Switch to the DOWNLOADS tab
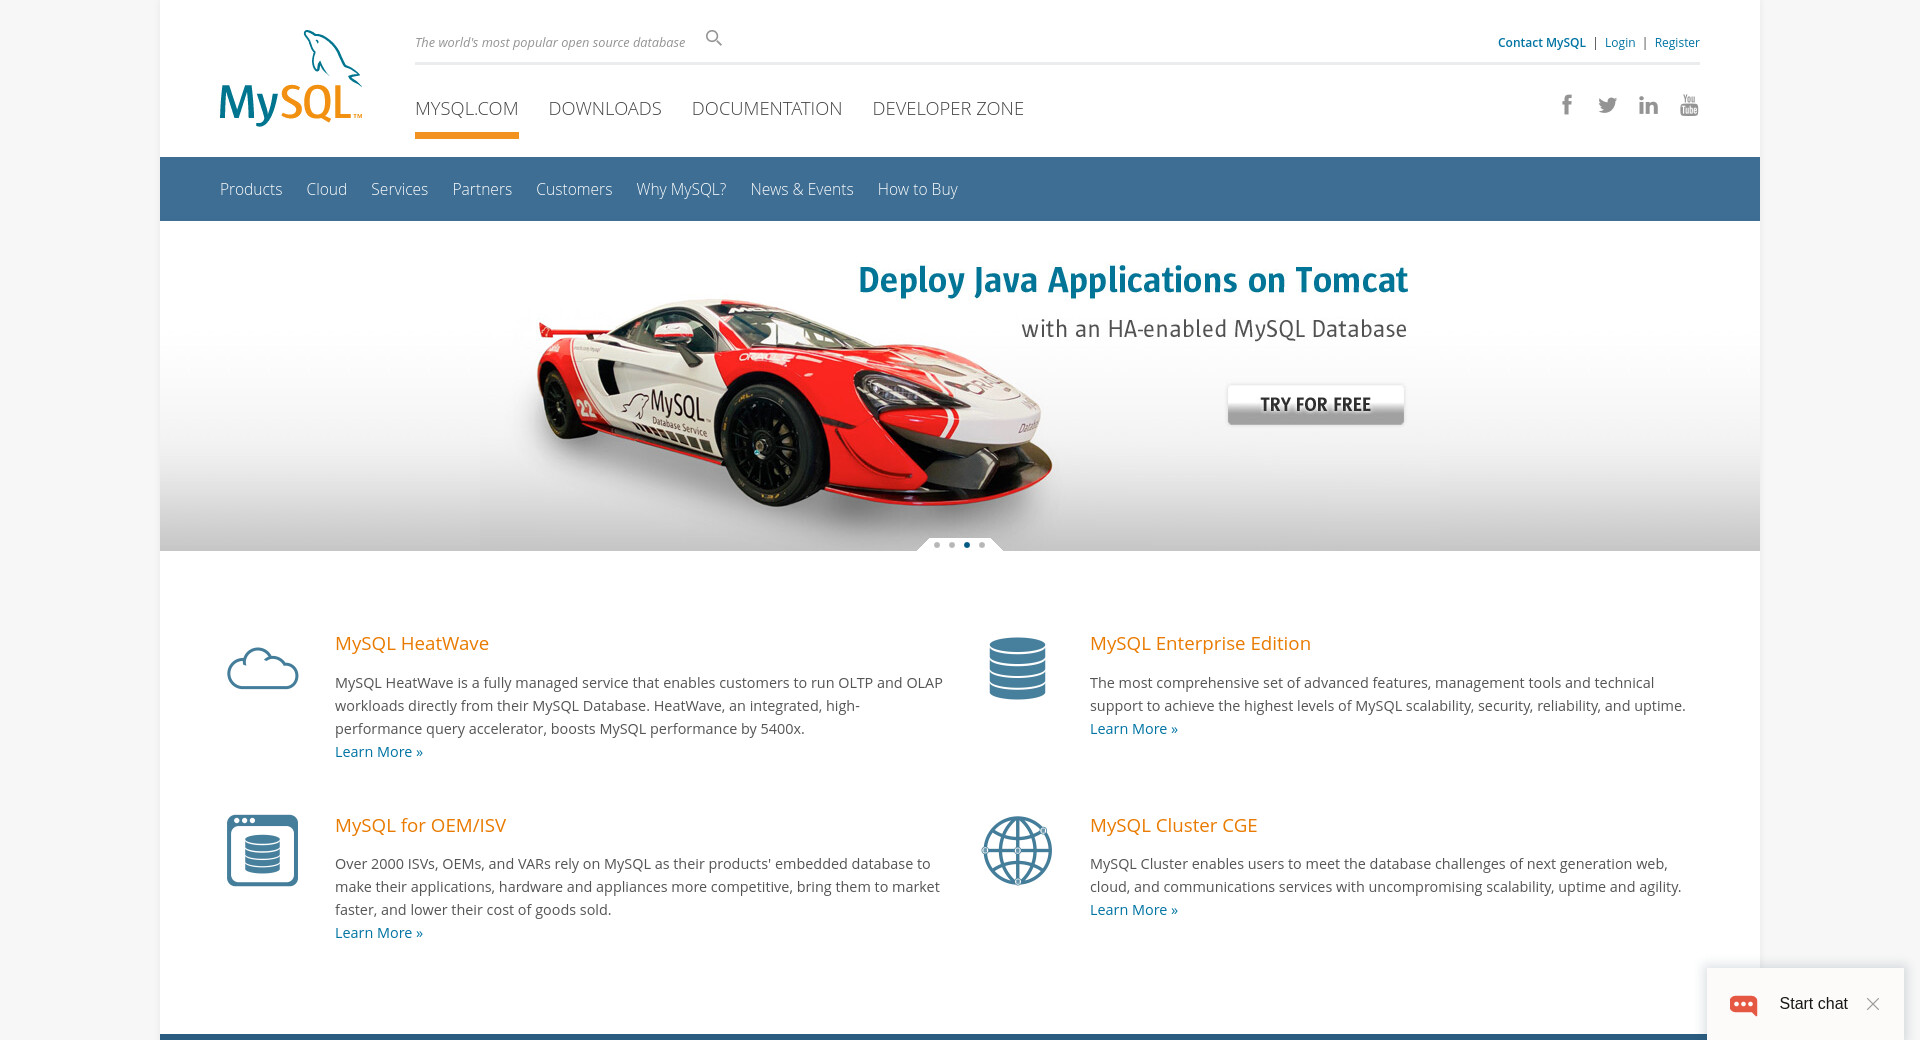The image size is (1920, 1040). point(605,108)
